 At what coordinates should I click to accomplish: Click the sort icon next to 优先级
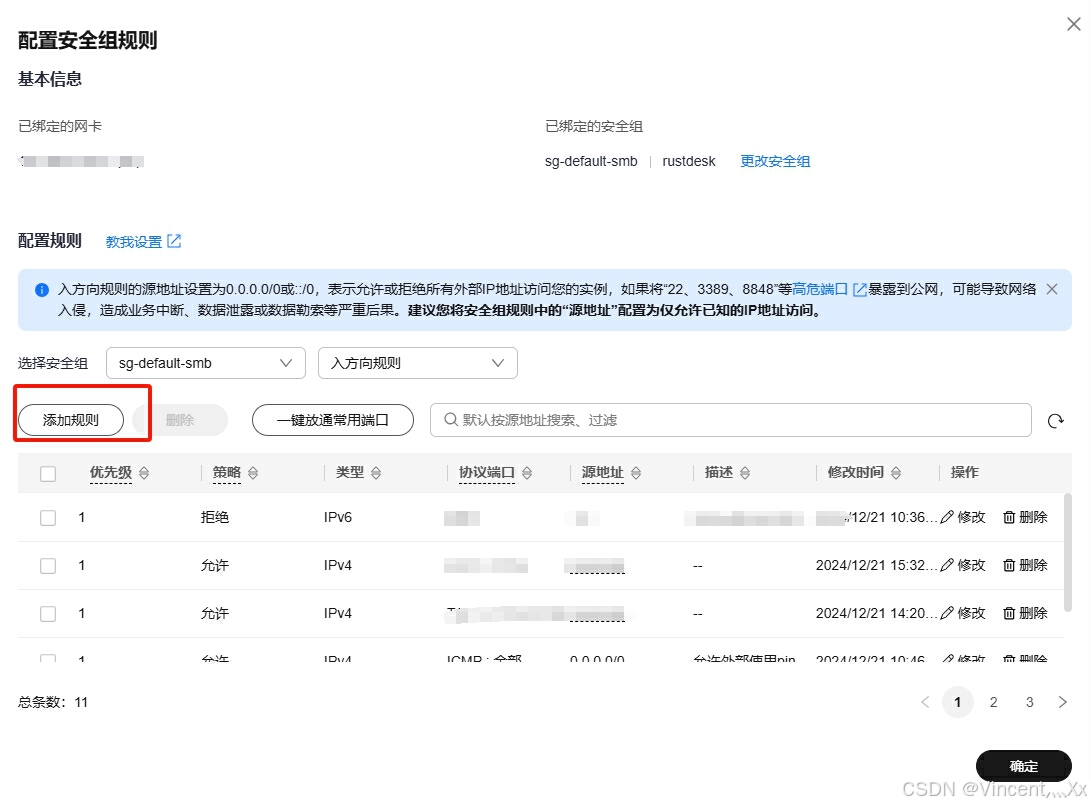pyautogui.click(x=143, y=473)
